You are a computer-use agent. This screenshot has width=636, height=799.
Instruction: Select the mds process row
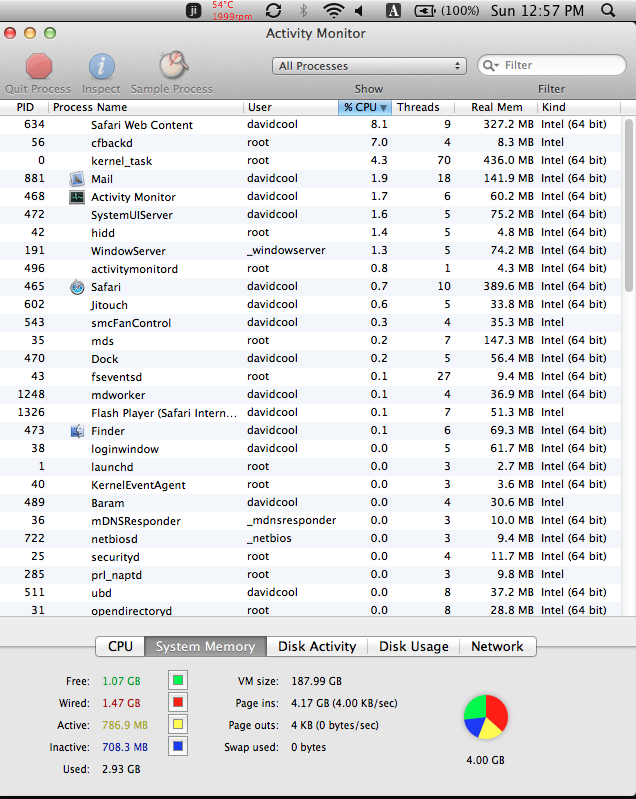coord(310,340)
